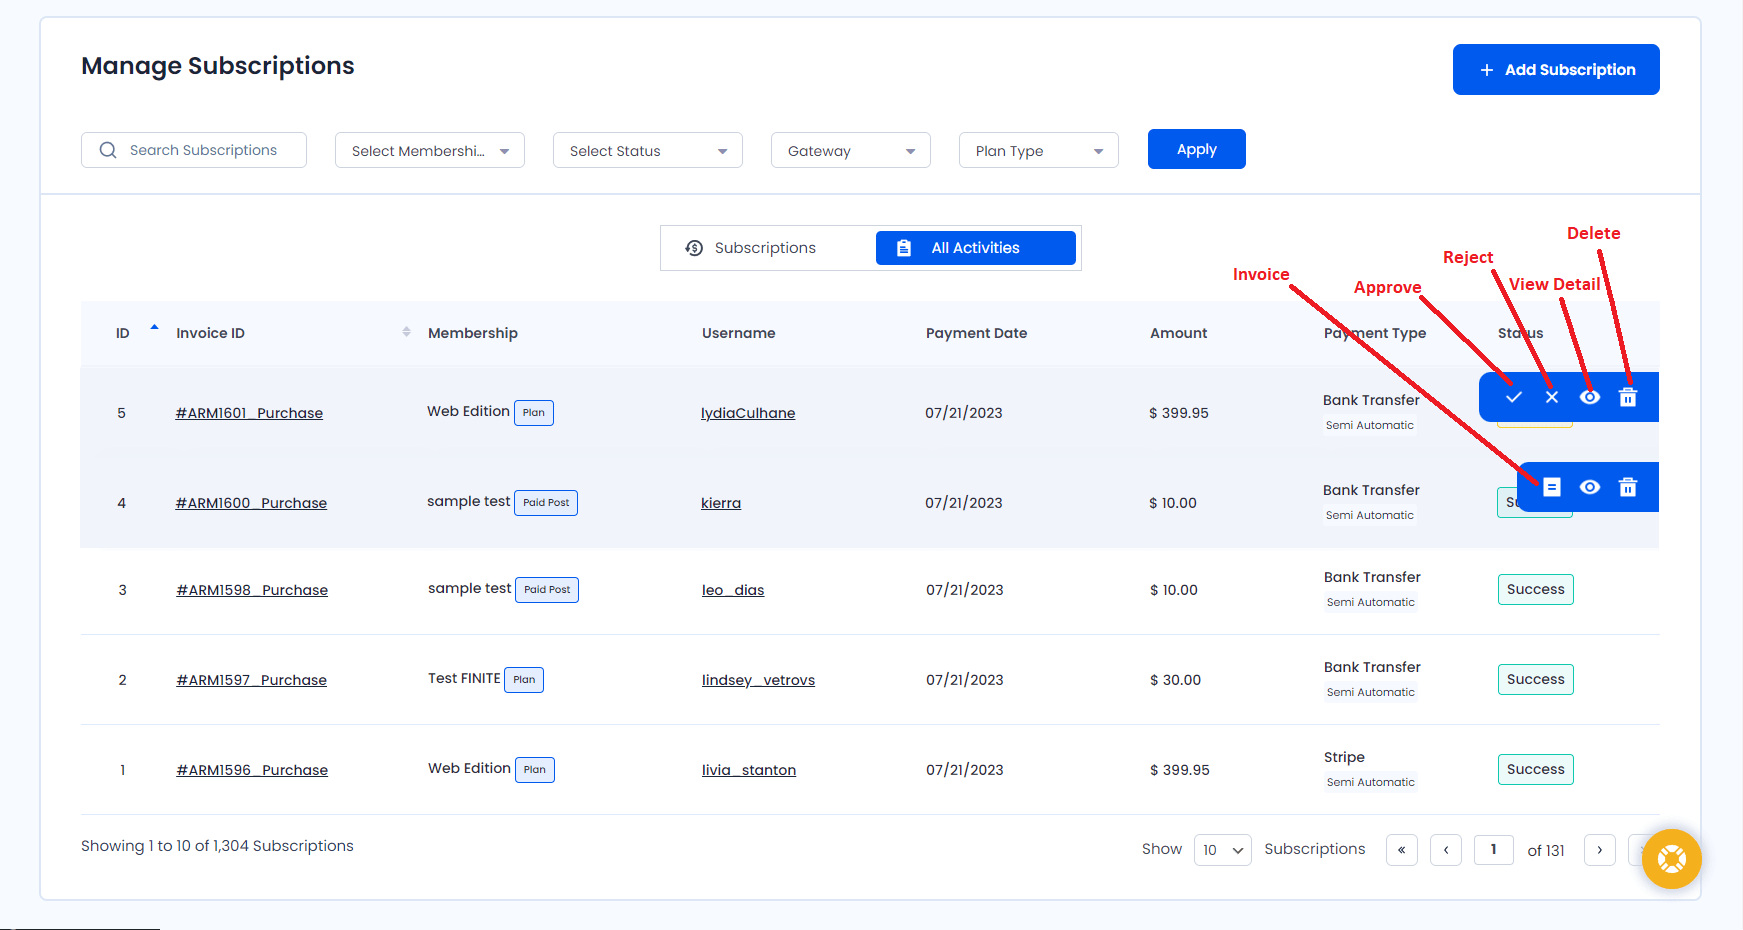Expand the Gateway filter dropdown

click(x=850, y=151)
